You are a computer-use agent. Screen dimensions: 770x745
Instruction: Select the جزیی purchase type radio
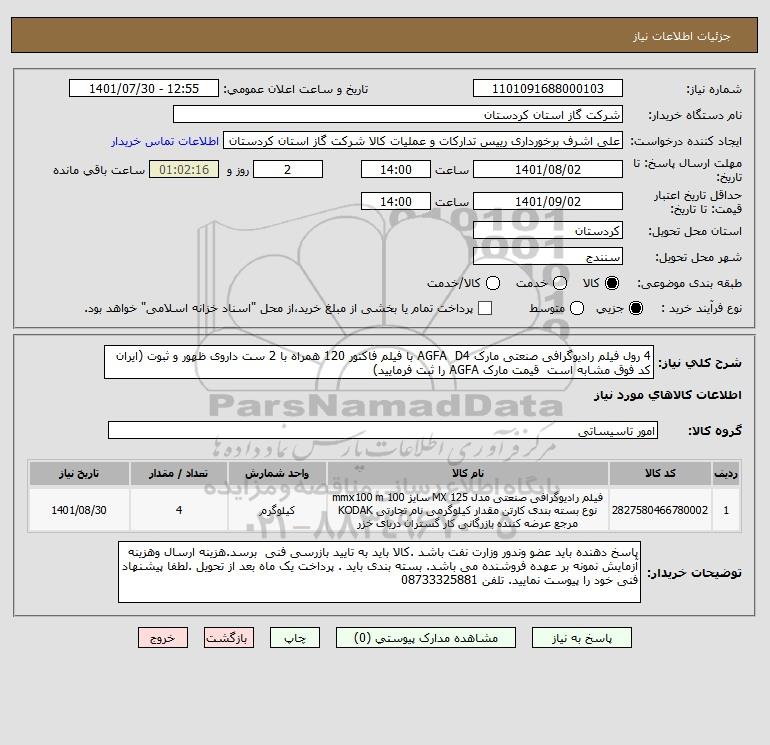point(635,308)
